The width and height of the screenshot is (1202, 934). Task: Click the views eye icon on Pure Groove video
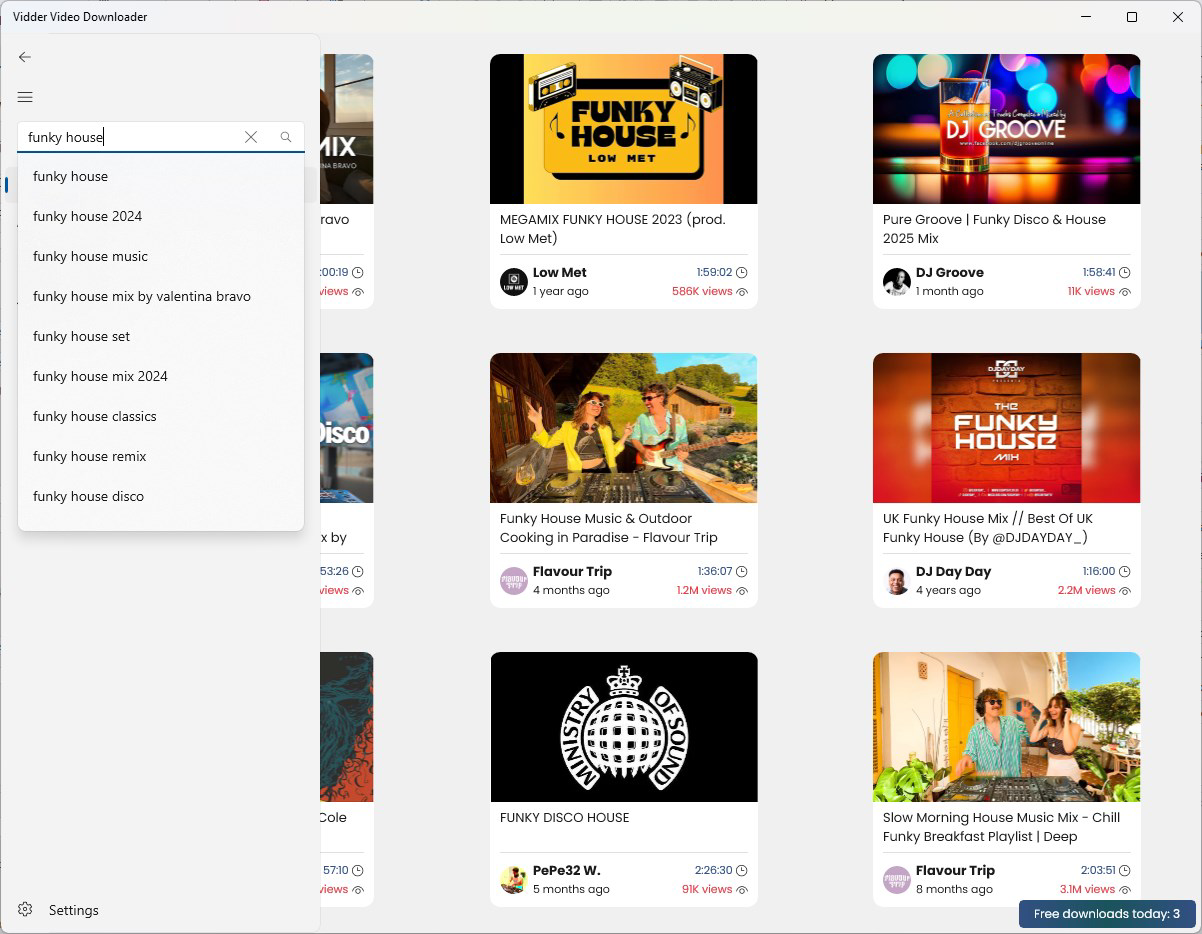coord(1124,291)
